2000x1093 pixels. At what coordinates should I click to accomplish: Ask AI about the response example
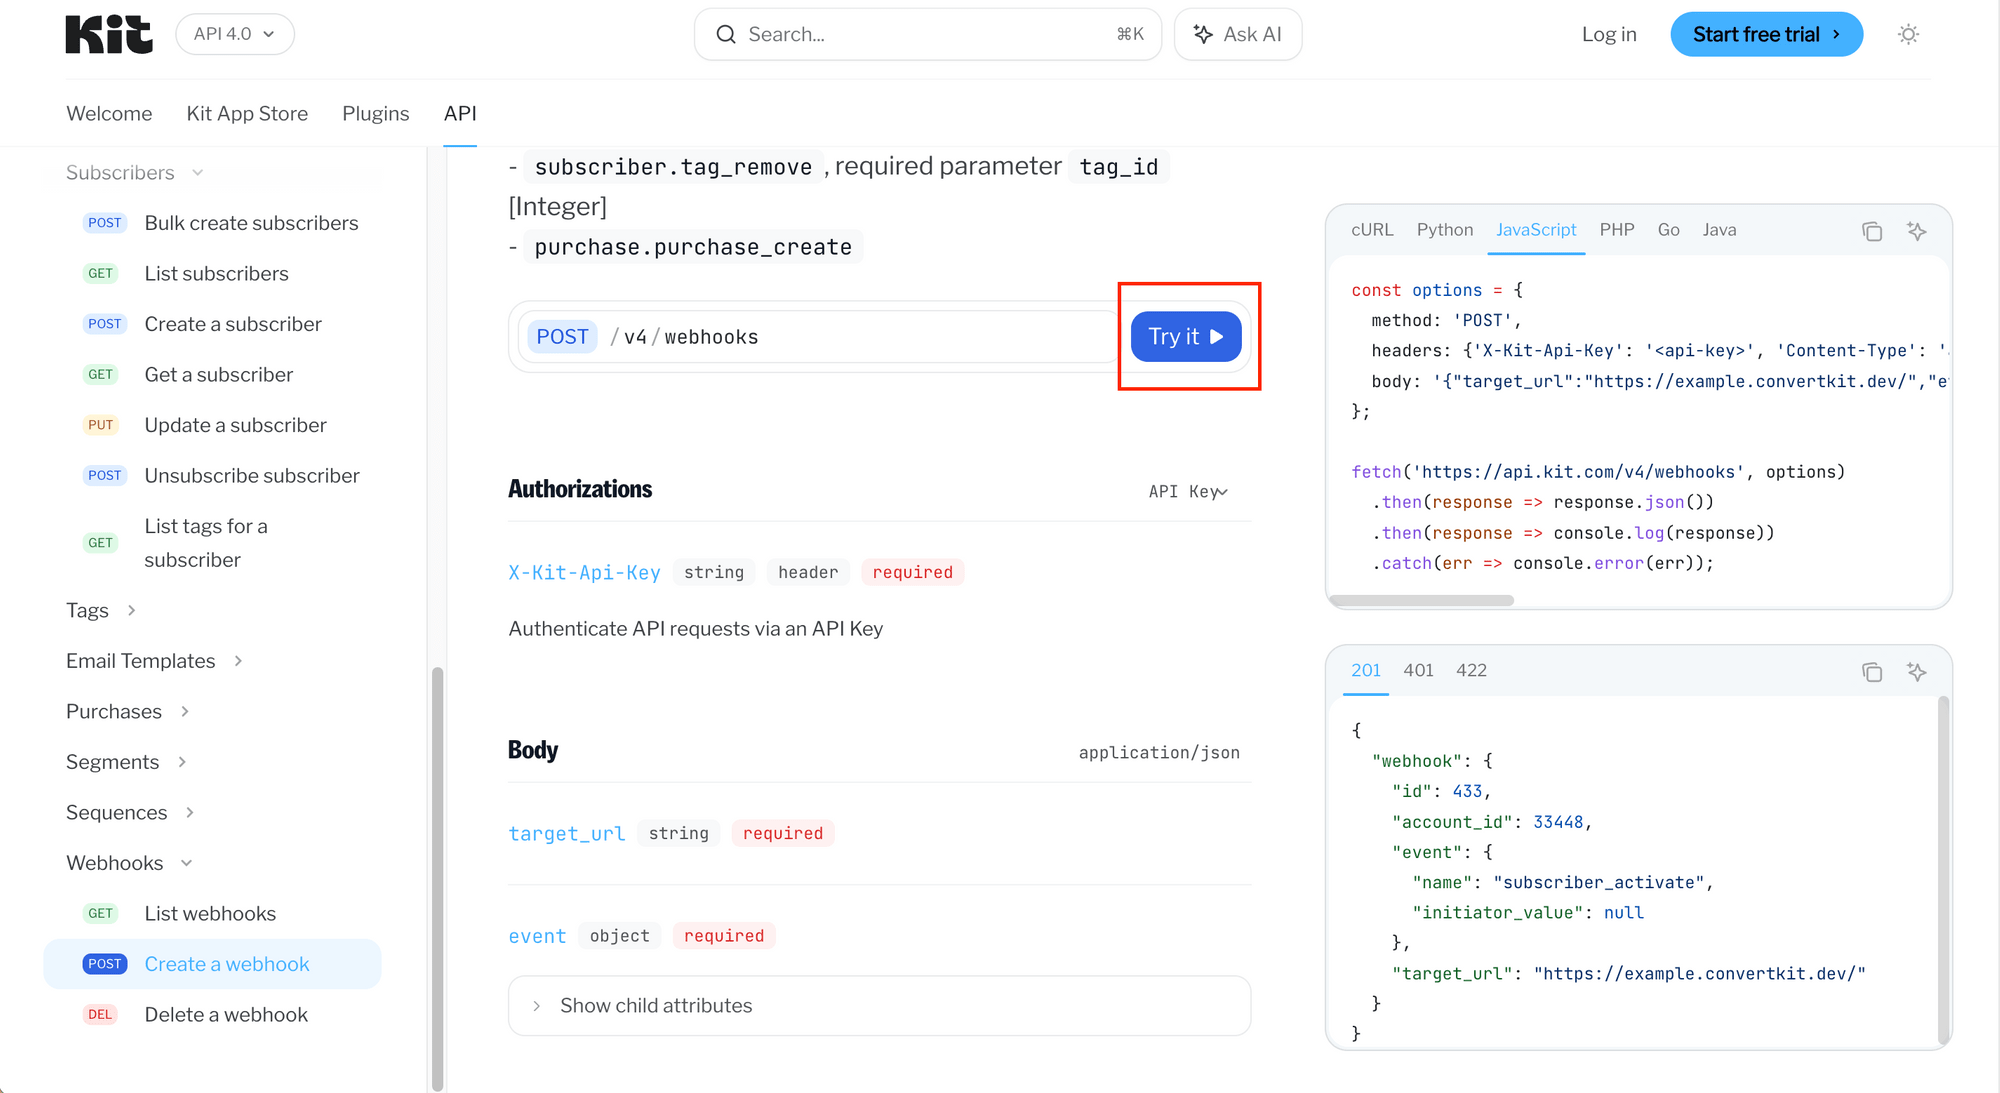tap(1916, 671)
